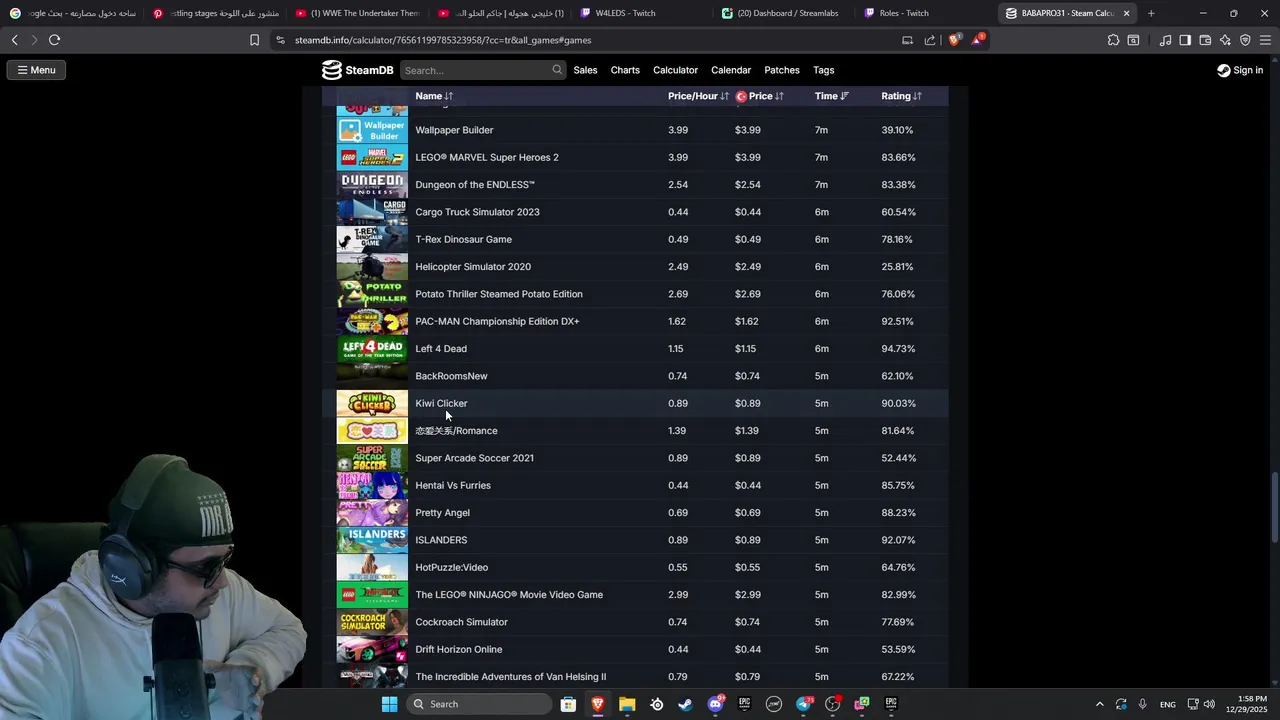Open the Kiwi Clicker game link

441,403
